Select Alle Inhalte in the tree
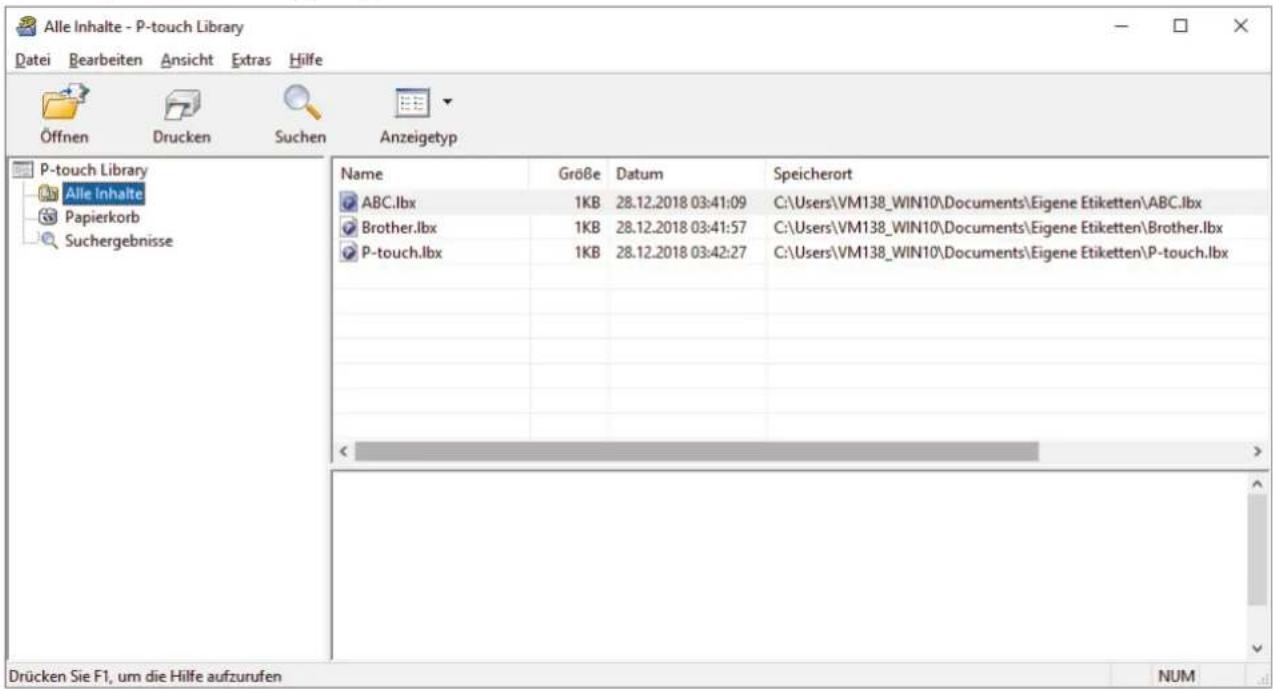1273x689 pixels. 103,192
